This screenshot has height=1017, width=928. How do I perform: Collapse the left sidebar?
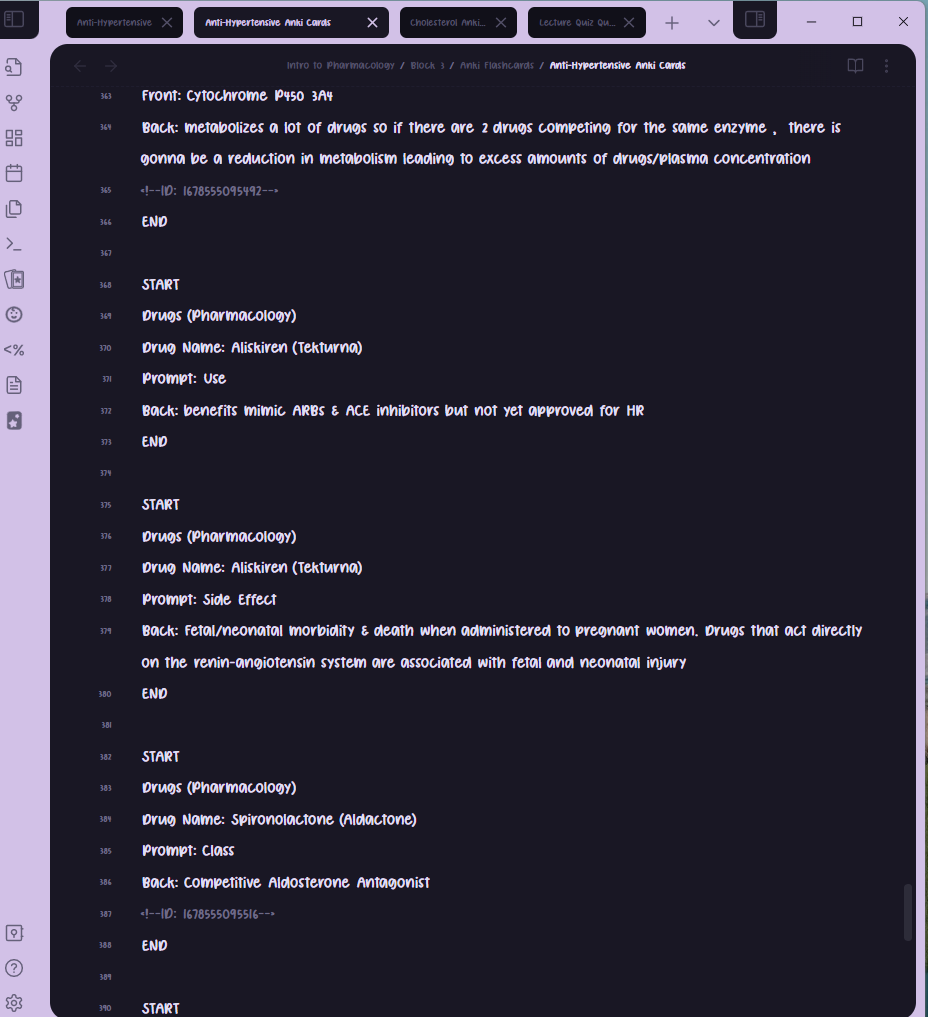point(14,20)
